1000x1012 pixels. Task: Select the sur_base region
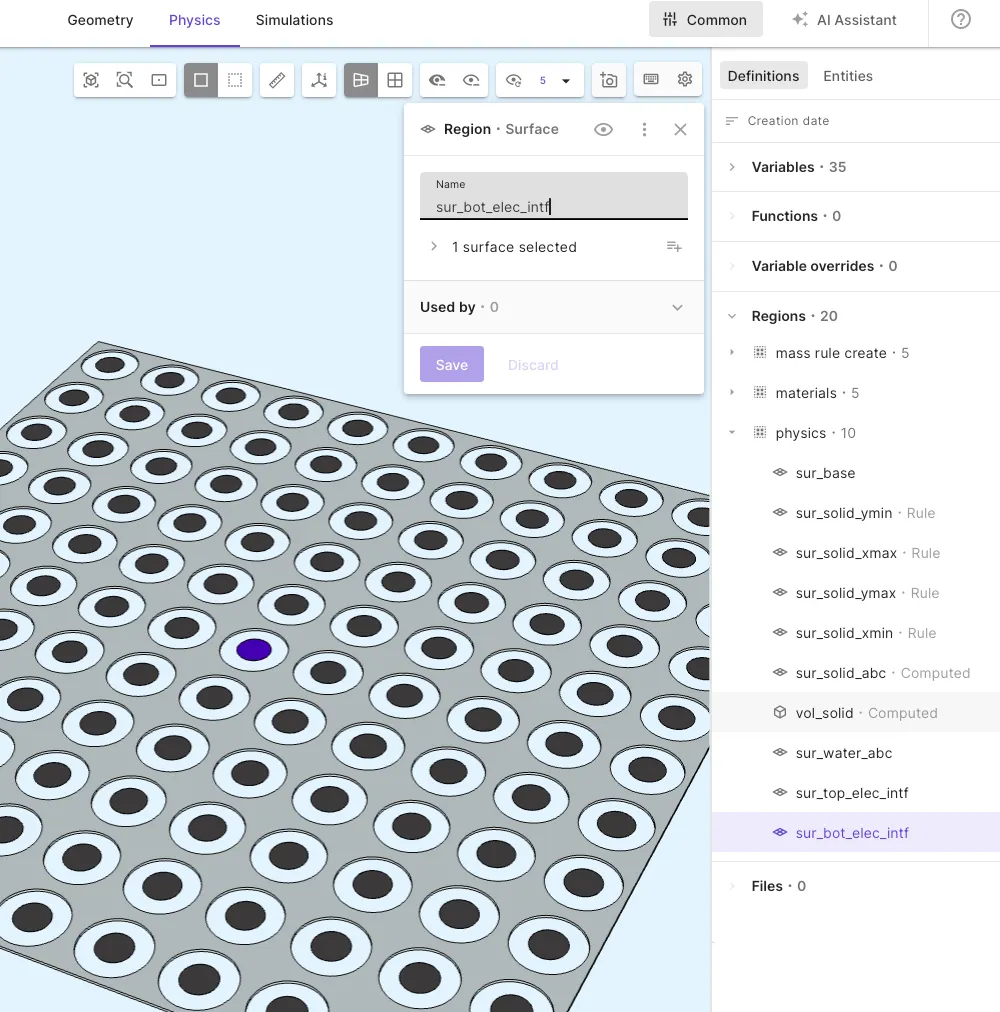tap(856, 473)
